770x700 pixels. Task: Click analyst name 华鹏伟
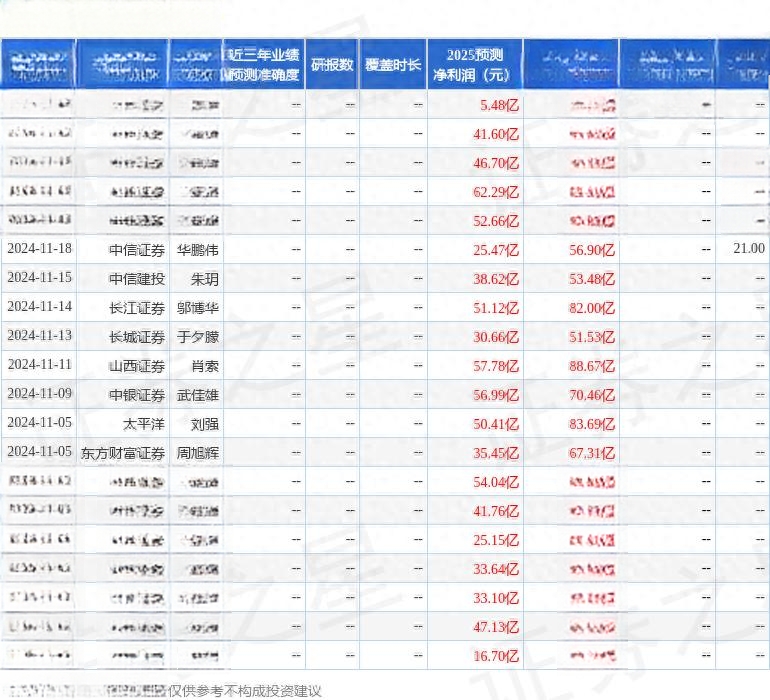tap(198, 250)
